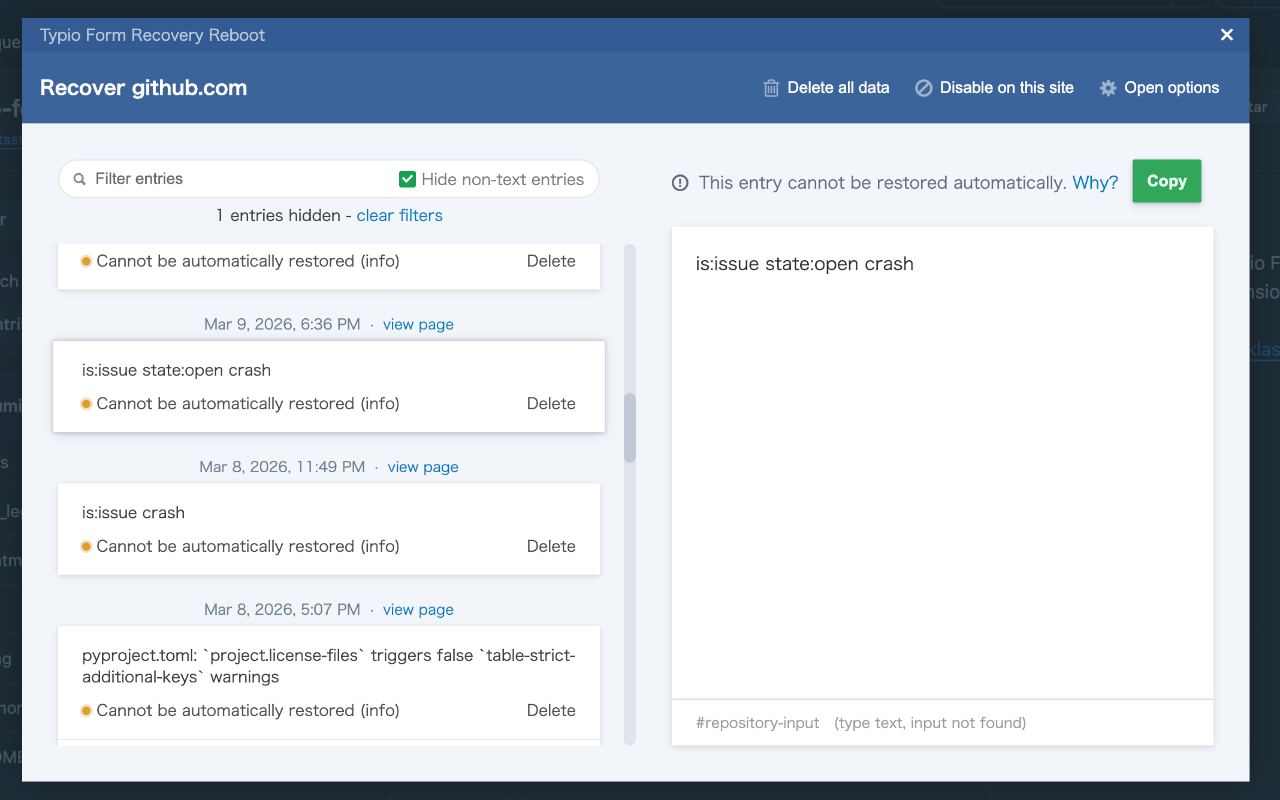Open the Why? link
The height and width of the screenshot is (800, 1280).
1095,183
